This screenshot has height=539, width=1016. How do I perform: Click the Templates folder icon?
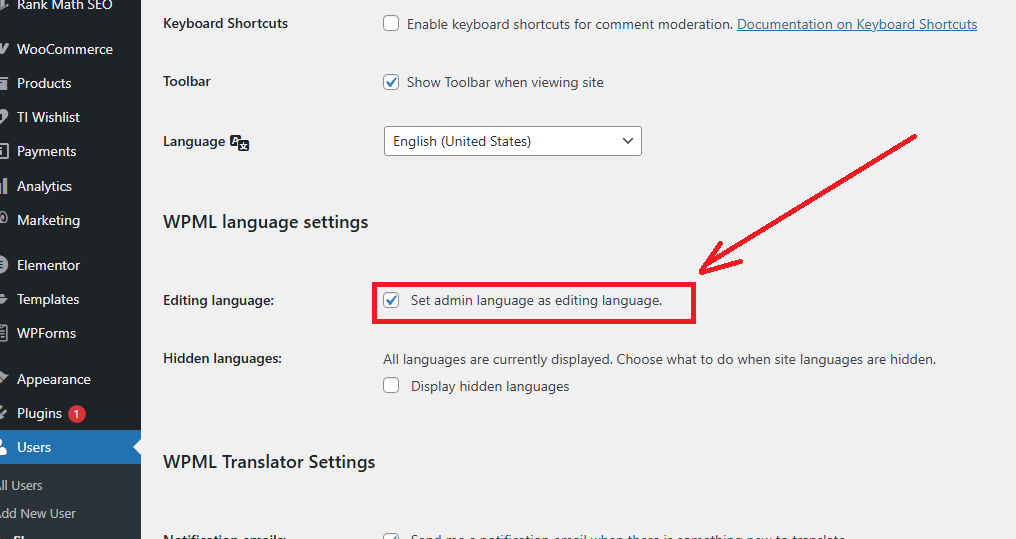3,299
